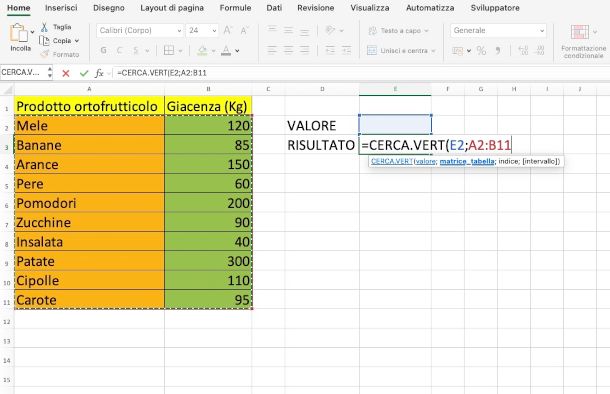Click the decrease indent icon
The height and width of the screenshot is (394, 610).
pyautogui.click(x=330, y=50)
